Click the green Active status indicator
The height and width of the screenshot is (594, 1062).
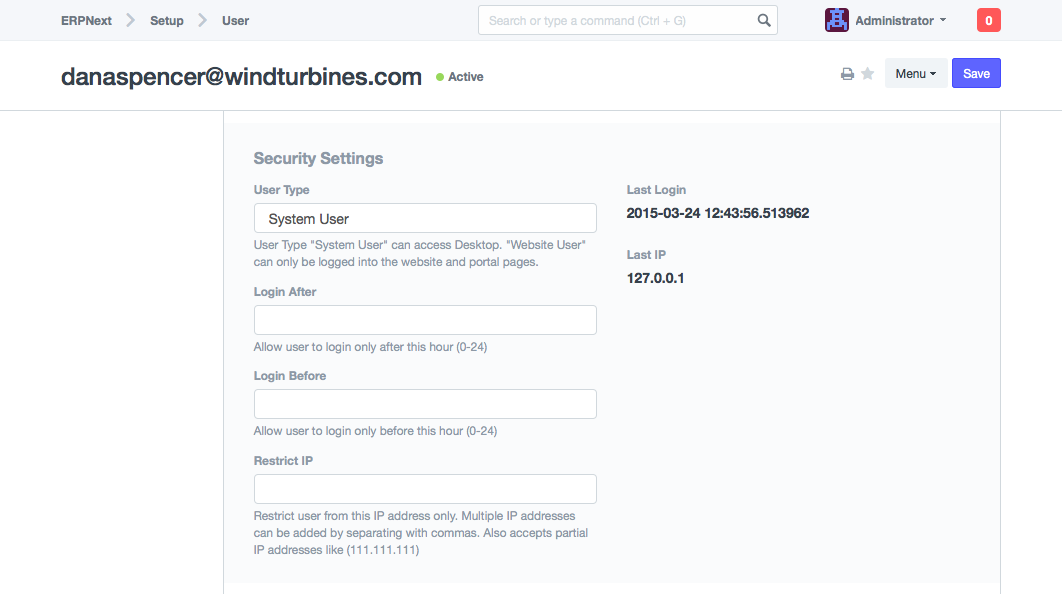tap(460, 77)
